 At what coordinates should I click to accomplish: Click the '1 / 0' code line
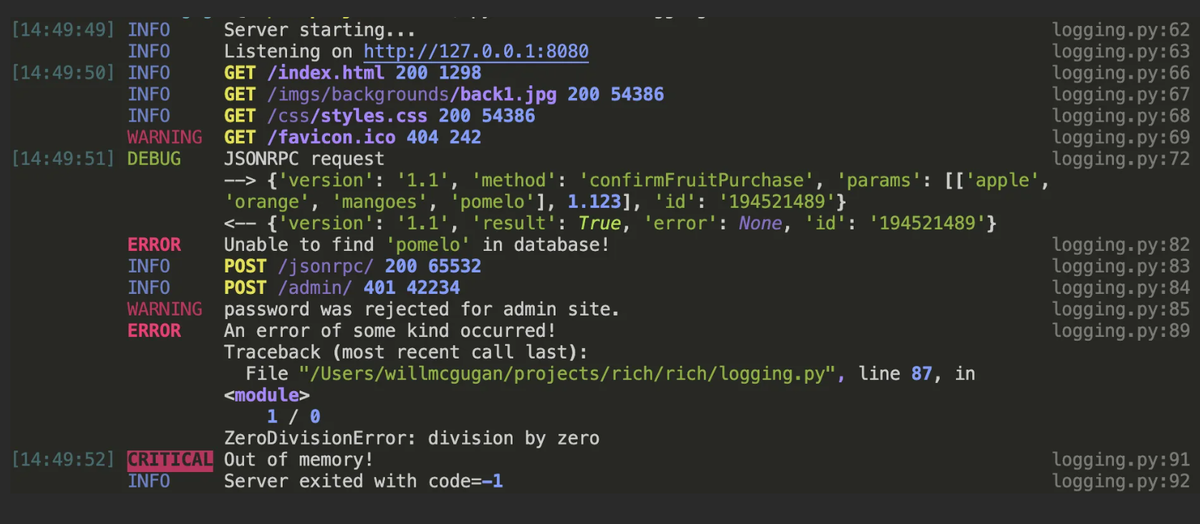pos(293,417)
